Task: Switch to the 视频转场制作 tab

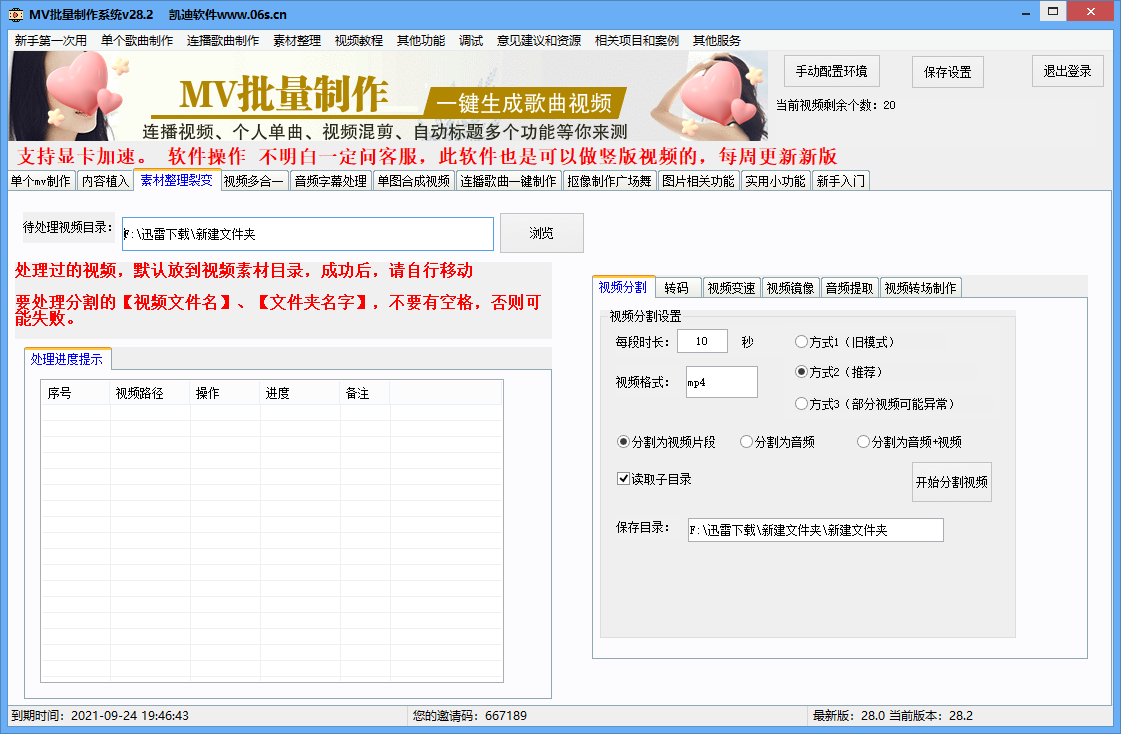Action: [920, 287]
